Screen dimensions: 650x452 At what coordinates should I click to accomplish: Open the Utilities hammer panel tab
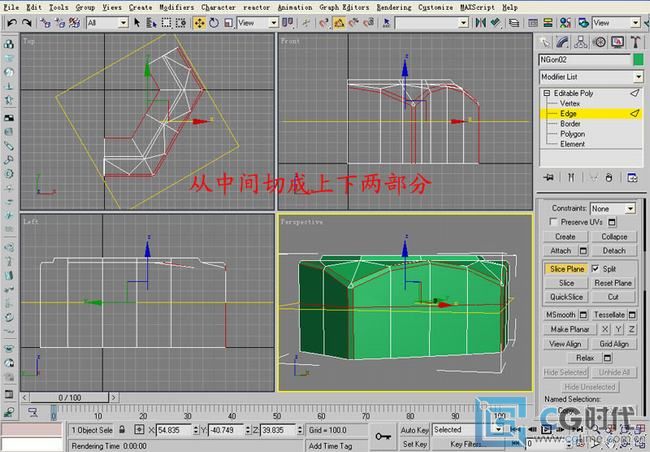[635, 42]
